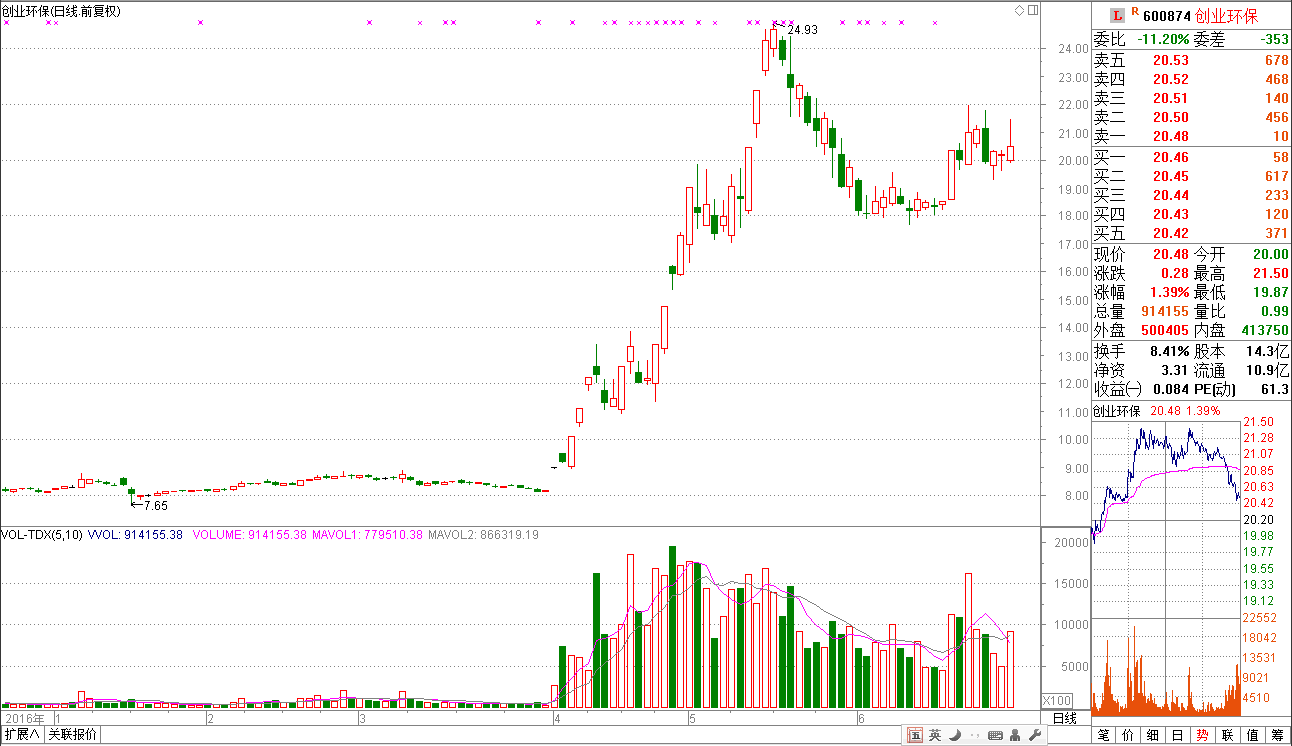Select the red 势 trend tab
The image size is (1292, 746).
tap(1203, 735)
